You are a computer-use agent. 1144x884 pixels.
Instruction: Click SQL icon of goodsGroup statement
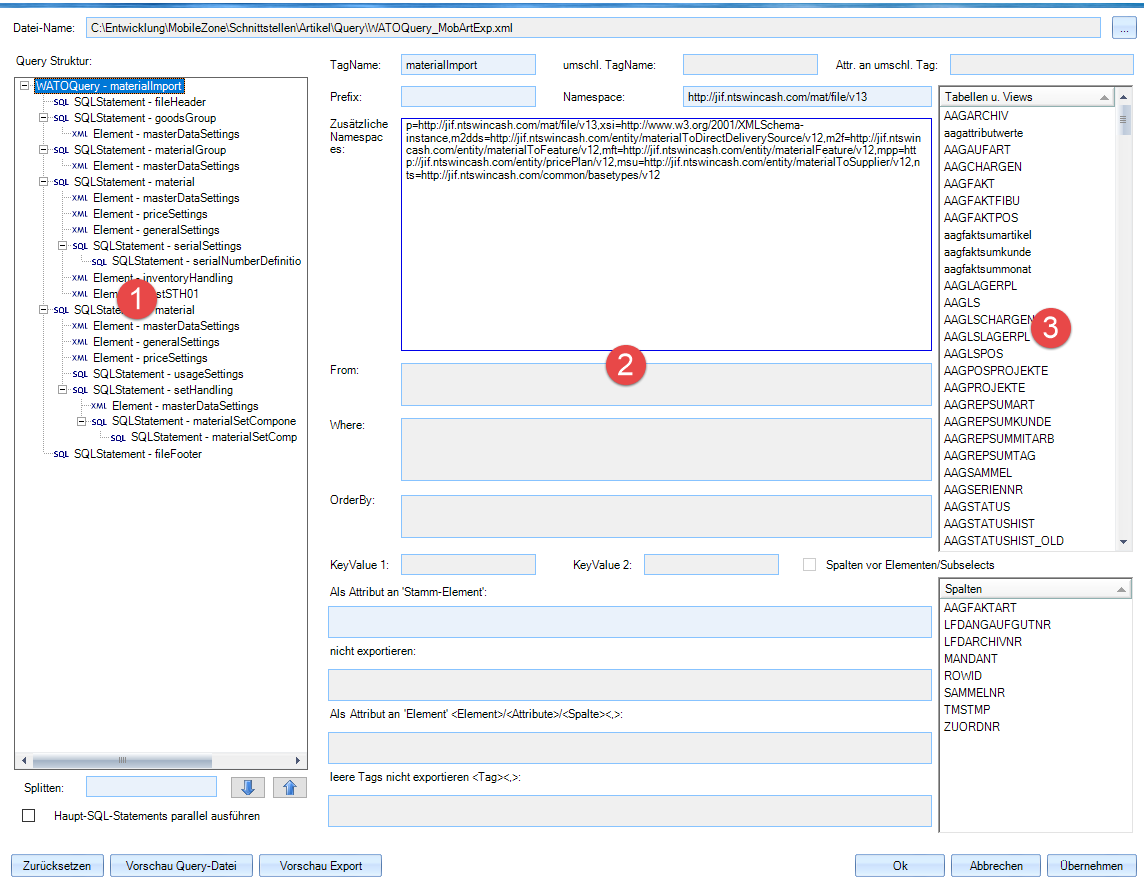point(61,118)
